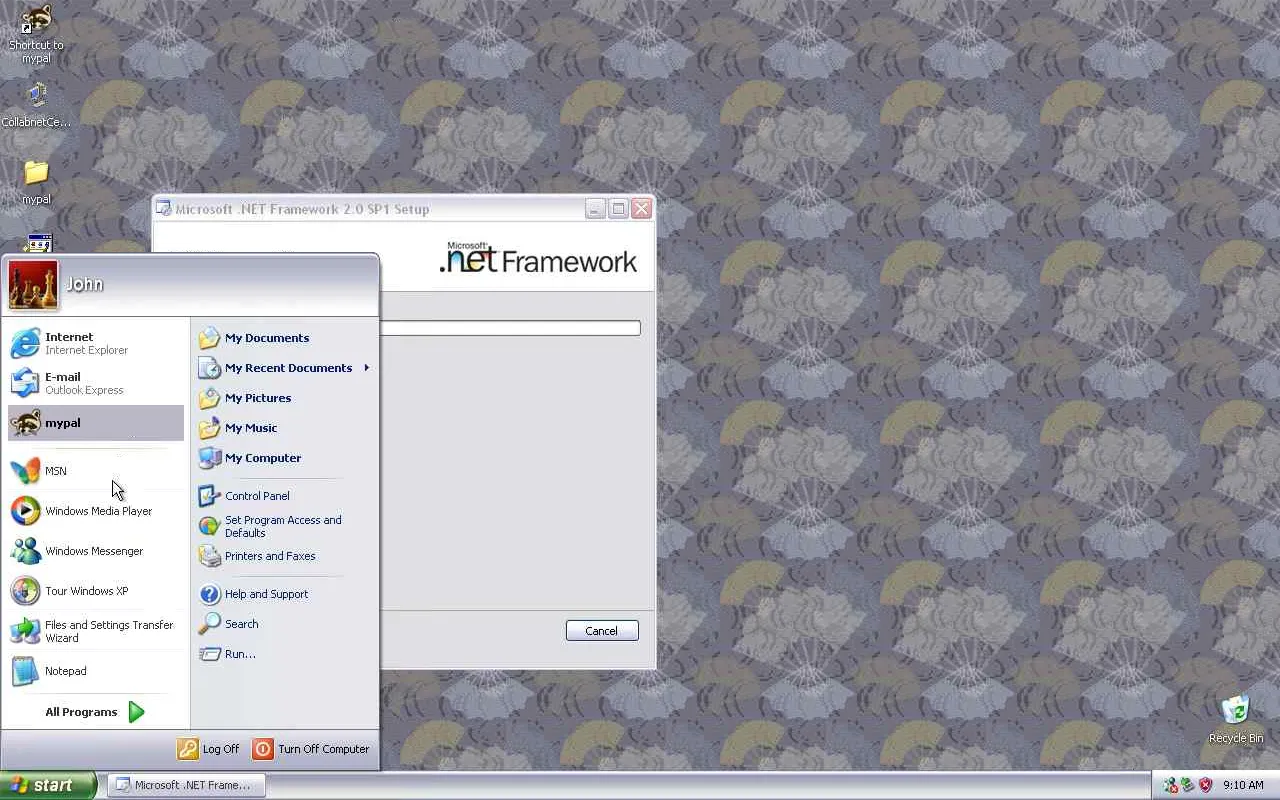
Task: Click the 9:10 AM taskbar clock
Action: tap(1243, 785)
